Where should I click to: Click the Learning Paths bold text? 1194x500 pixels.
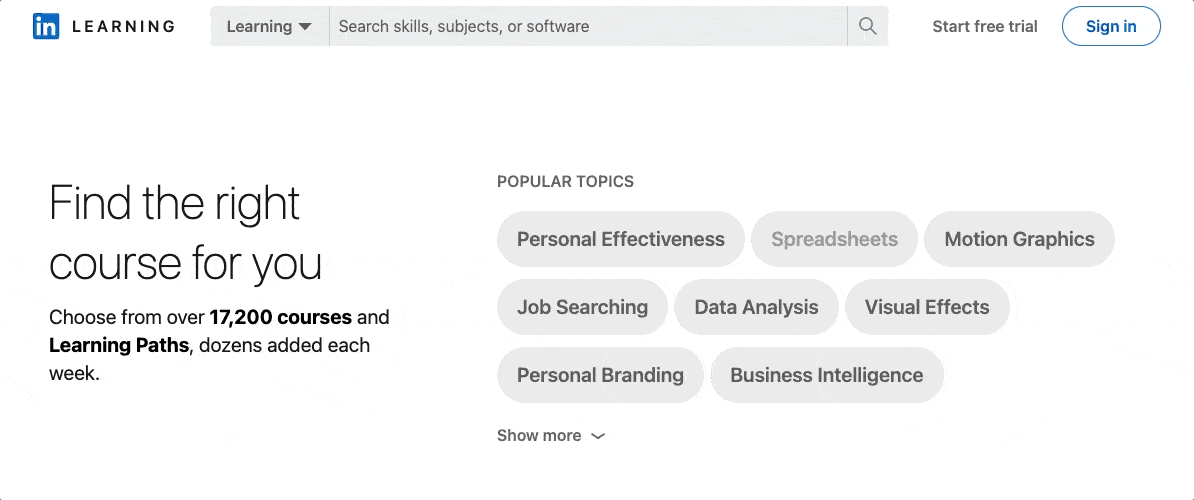tap(118, 346)
